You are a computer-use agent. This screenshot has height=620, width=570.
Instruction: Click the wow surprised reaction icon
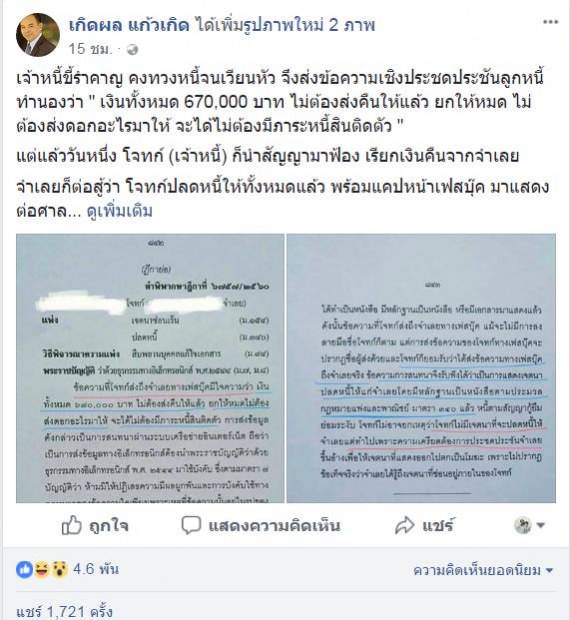point(59,570)
